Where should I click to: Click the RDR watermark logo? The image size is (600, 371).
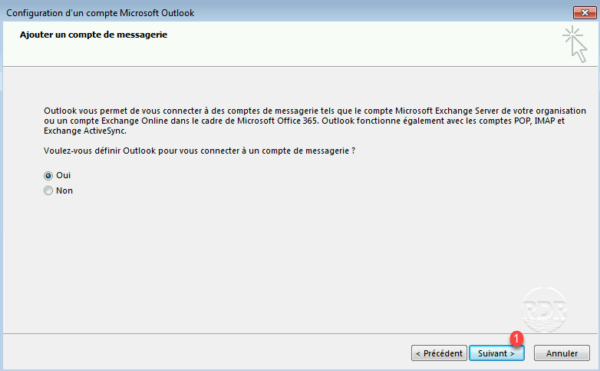[x=545, y=309]
